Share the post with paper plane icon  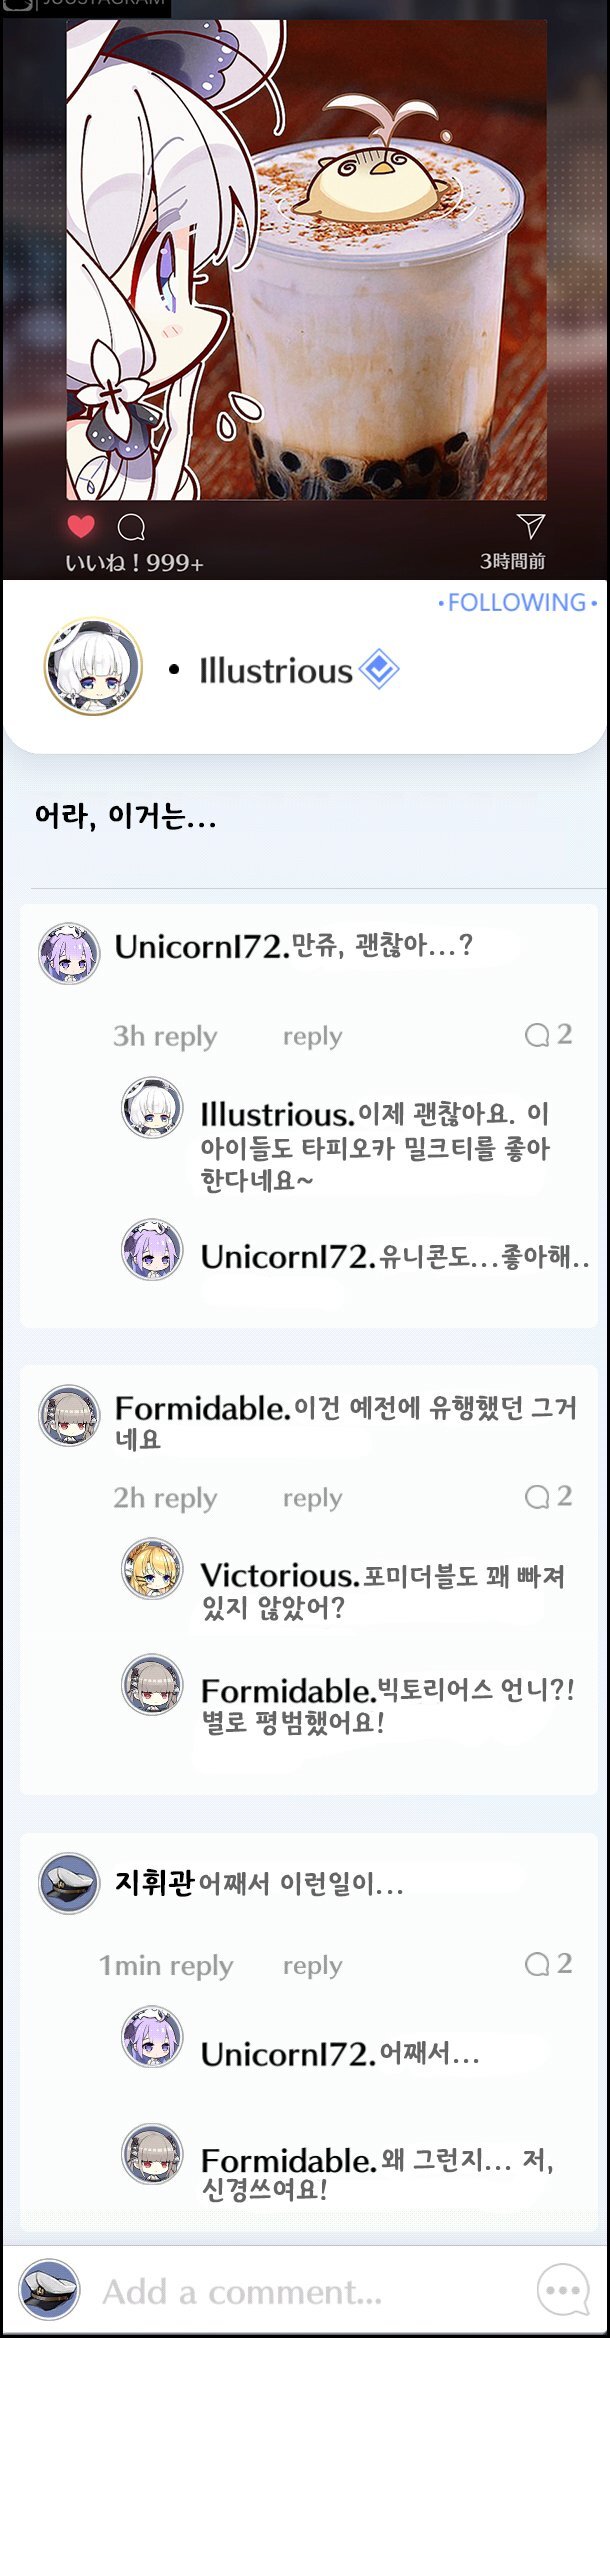tap(530, 526)
